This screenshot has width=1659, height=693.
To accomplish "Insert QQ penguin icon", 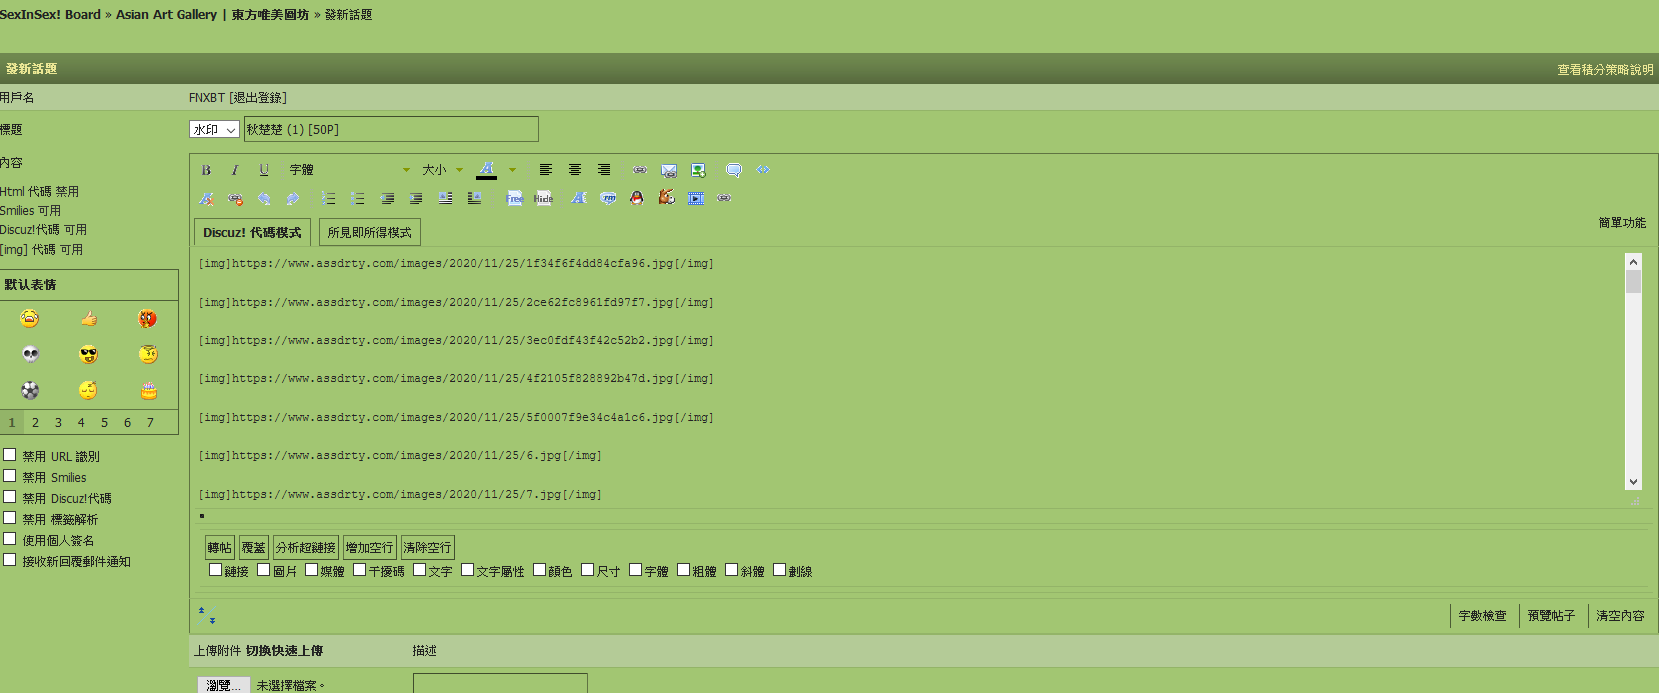I will (x=637, y=198).
